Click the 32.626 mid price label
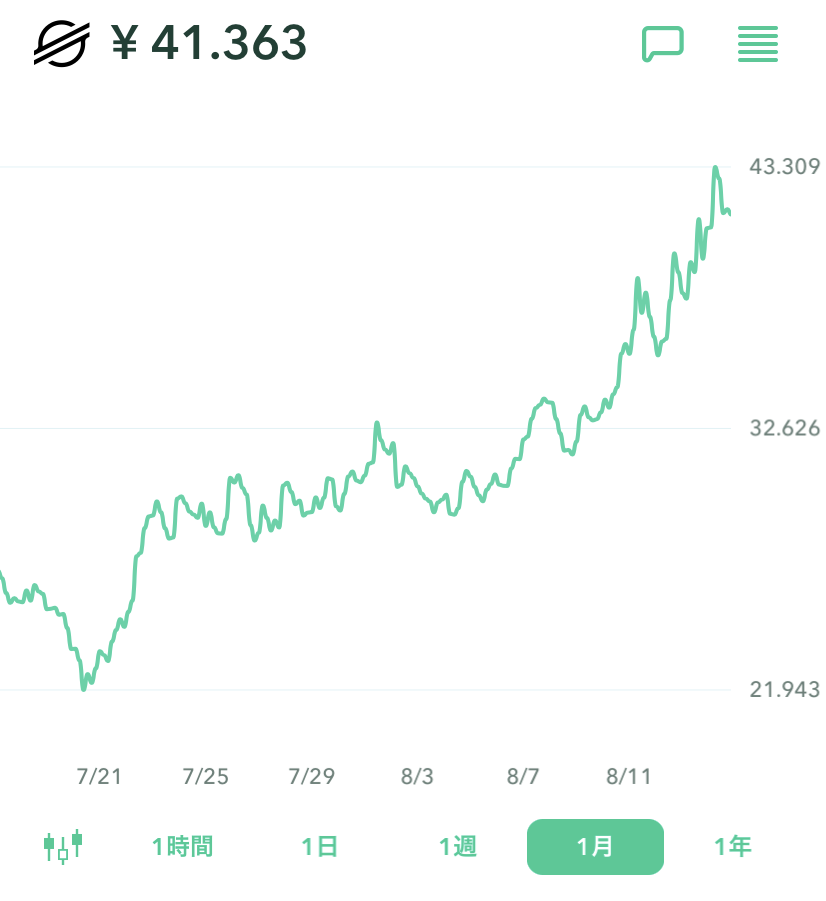The height and width of the screenshot is (901, 826). (785, 428)
